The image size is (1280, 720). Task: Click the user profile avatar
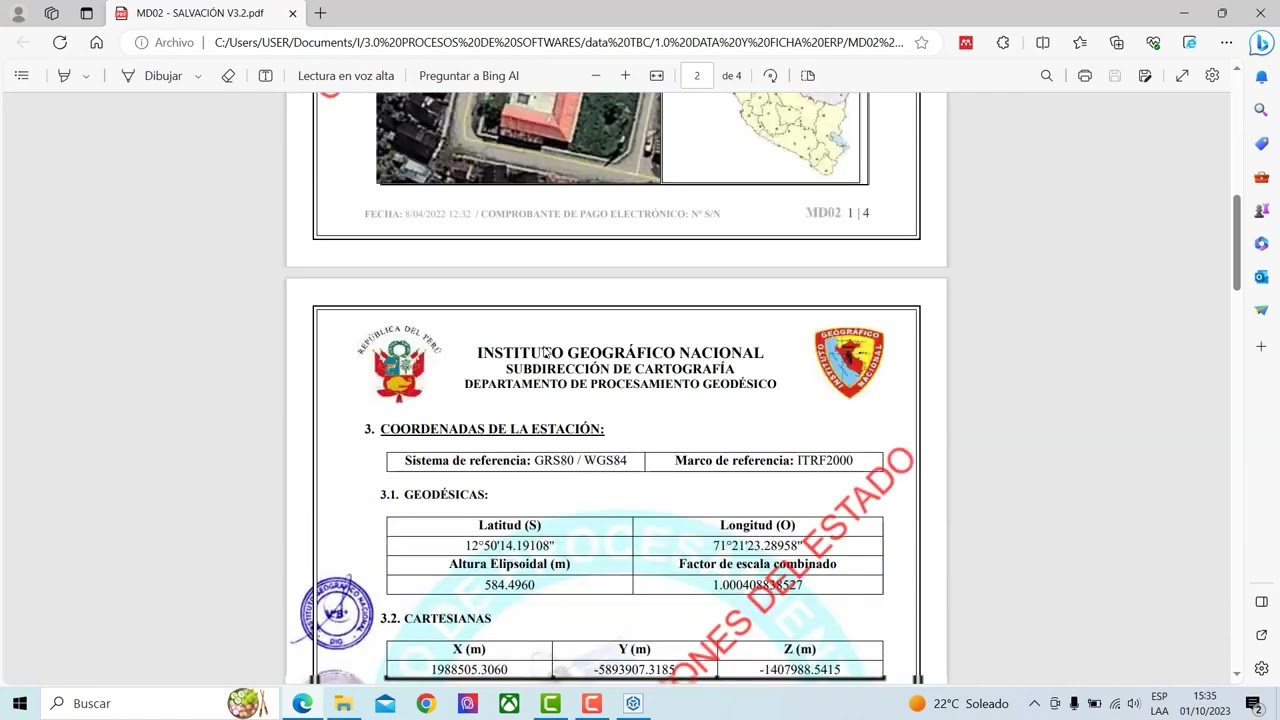(18, 13)
